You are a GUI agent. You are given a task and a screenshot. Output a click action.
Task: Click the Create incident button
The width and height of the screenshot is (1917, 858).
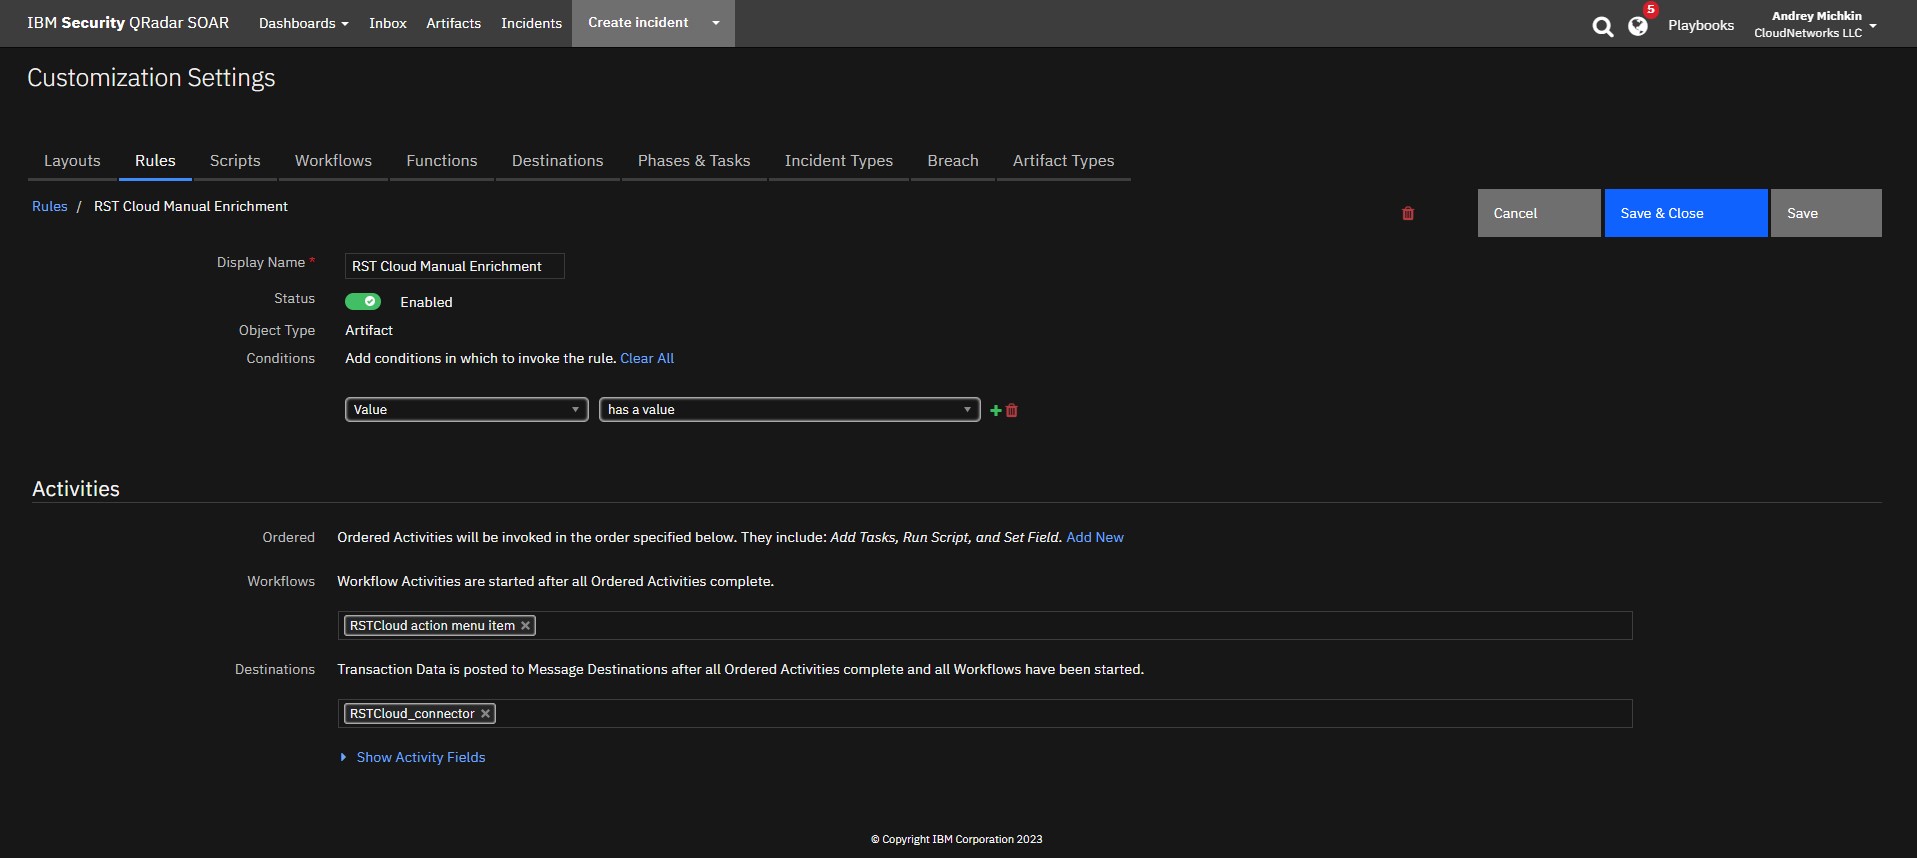638,23
